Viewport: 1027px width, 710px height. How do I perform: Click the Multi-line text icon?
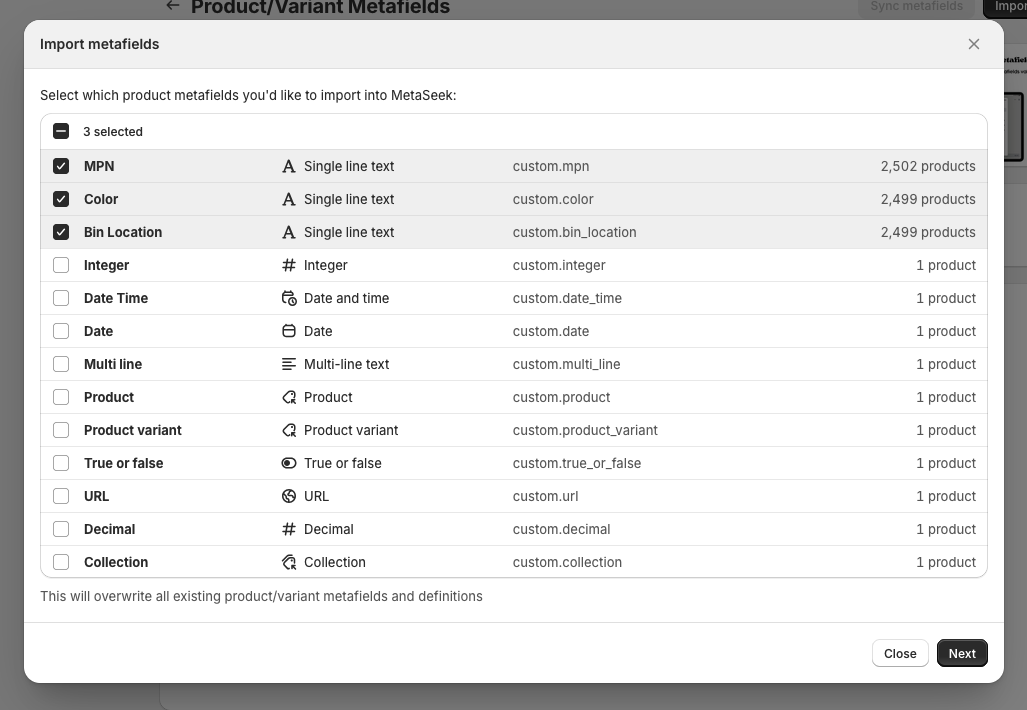(x=289, y=364)
